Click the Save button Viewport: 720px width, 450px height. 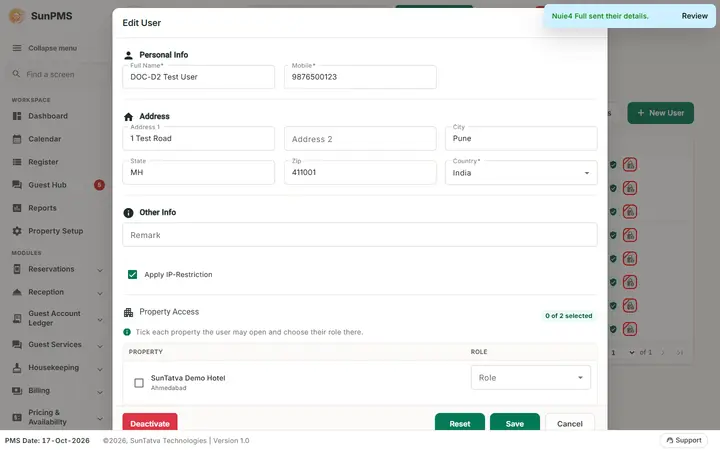[x=515, y=423]
